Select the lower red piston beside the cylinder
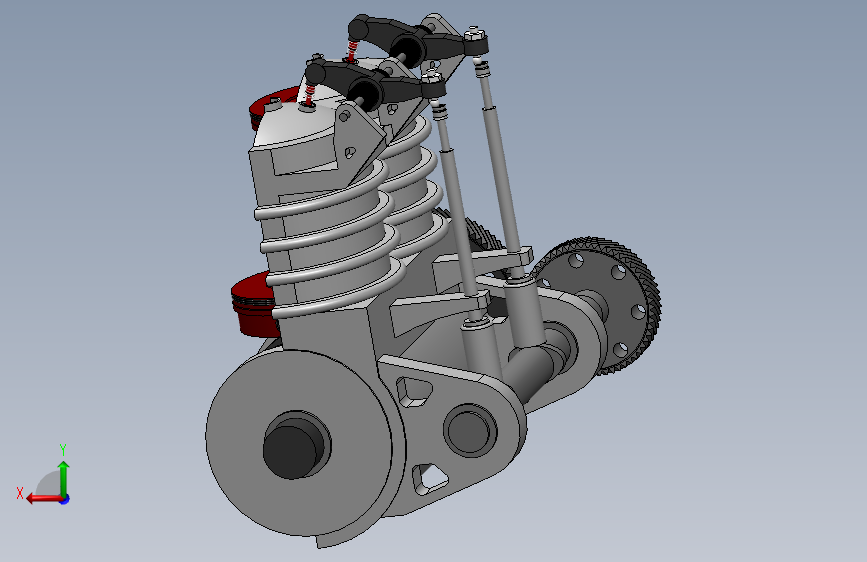This screenshot has width=867, height=562. [254, 304]
